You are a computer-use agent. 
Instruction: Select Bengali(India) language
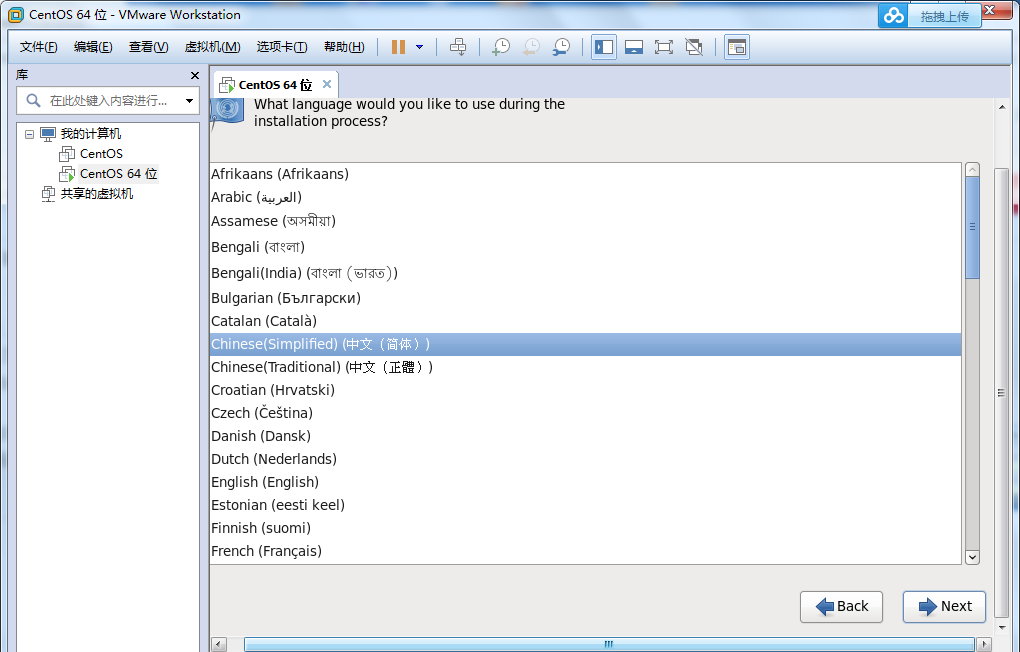(x=585, y=273)
